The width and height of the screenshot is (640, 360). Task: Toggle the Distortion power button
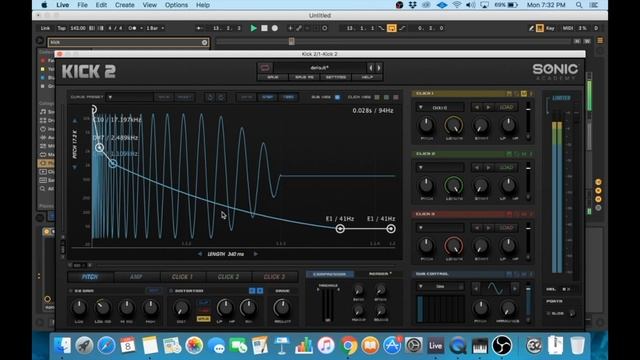171,291
